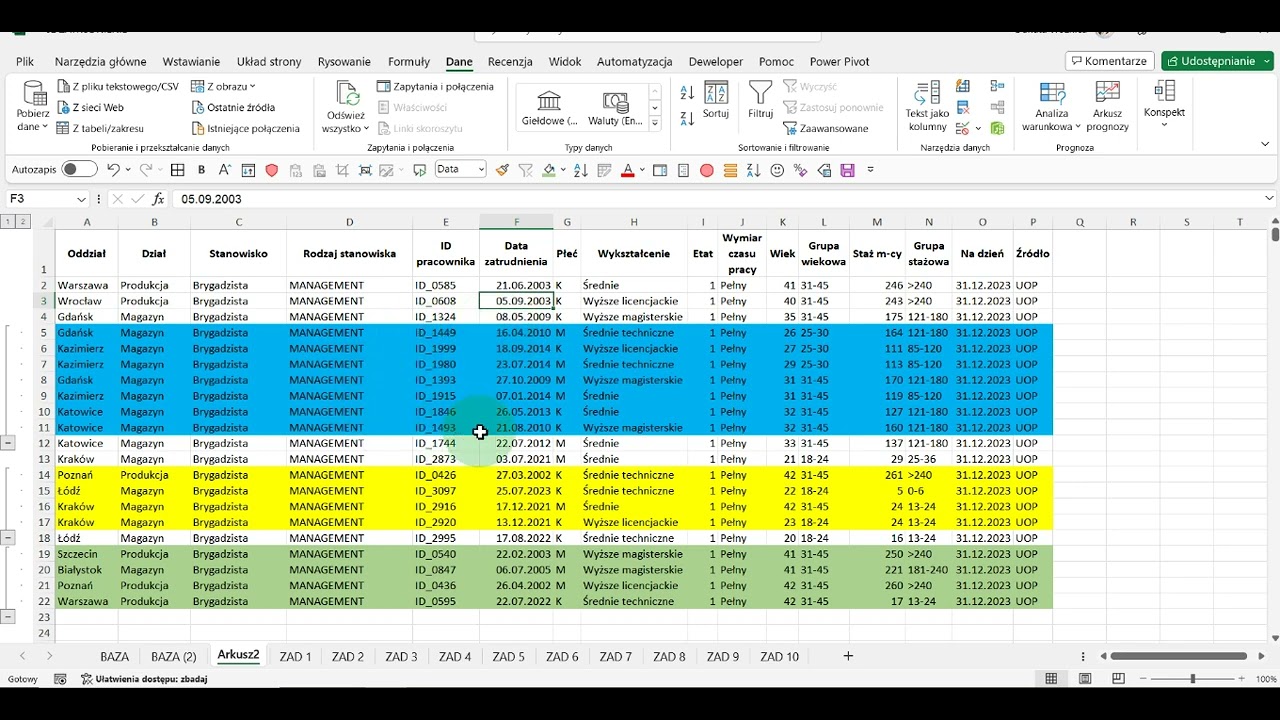Click fill color bucket icon
This screenshot has height=720, width=1280.
(x=548, y=170)
